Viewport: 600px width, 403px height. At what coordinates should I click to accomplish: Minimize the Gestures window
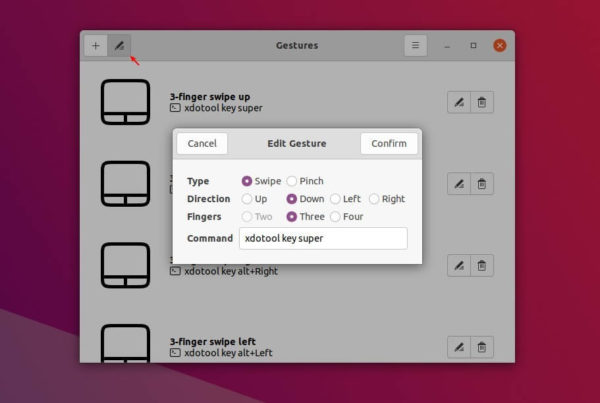(x=447, y=46)
